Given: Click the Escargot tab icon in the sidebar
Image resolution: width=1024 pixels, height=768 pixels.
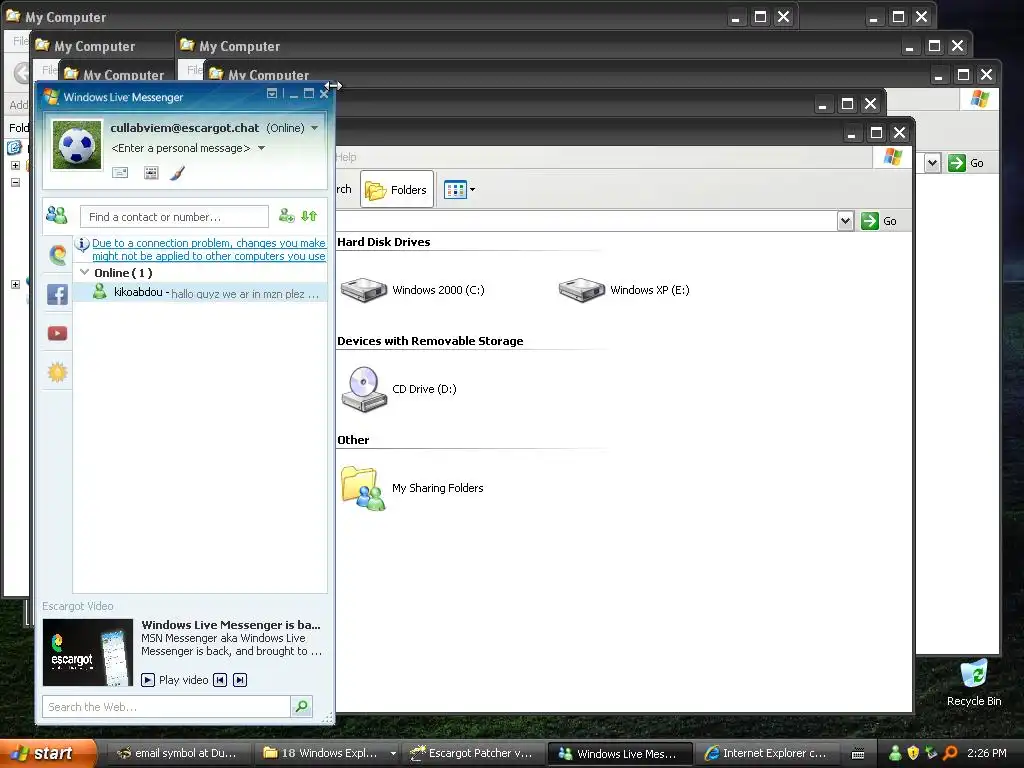Looking at the screenshot, I should point(57,254).
